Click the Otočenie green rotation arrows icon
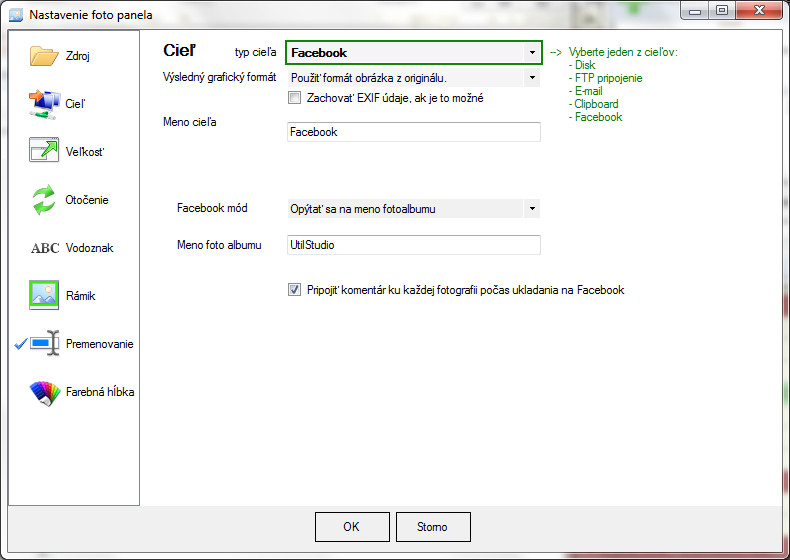 (44, 200)
